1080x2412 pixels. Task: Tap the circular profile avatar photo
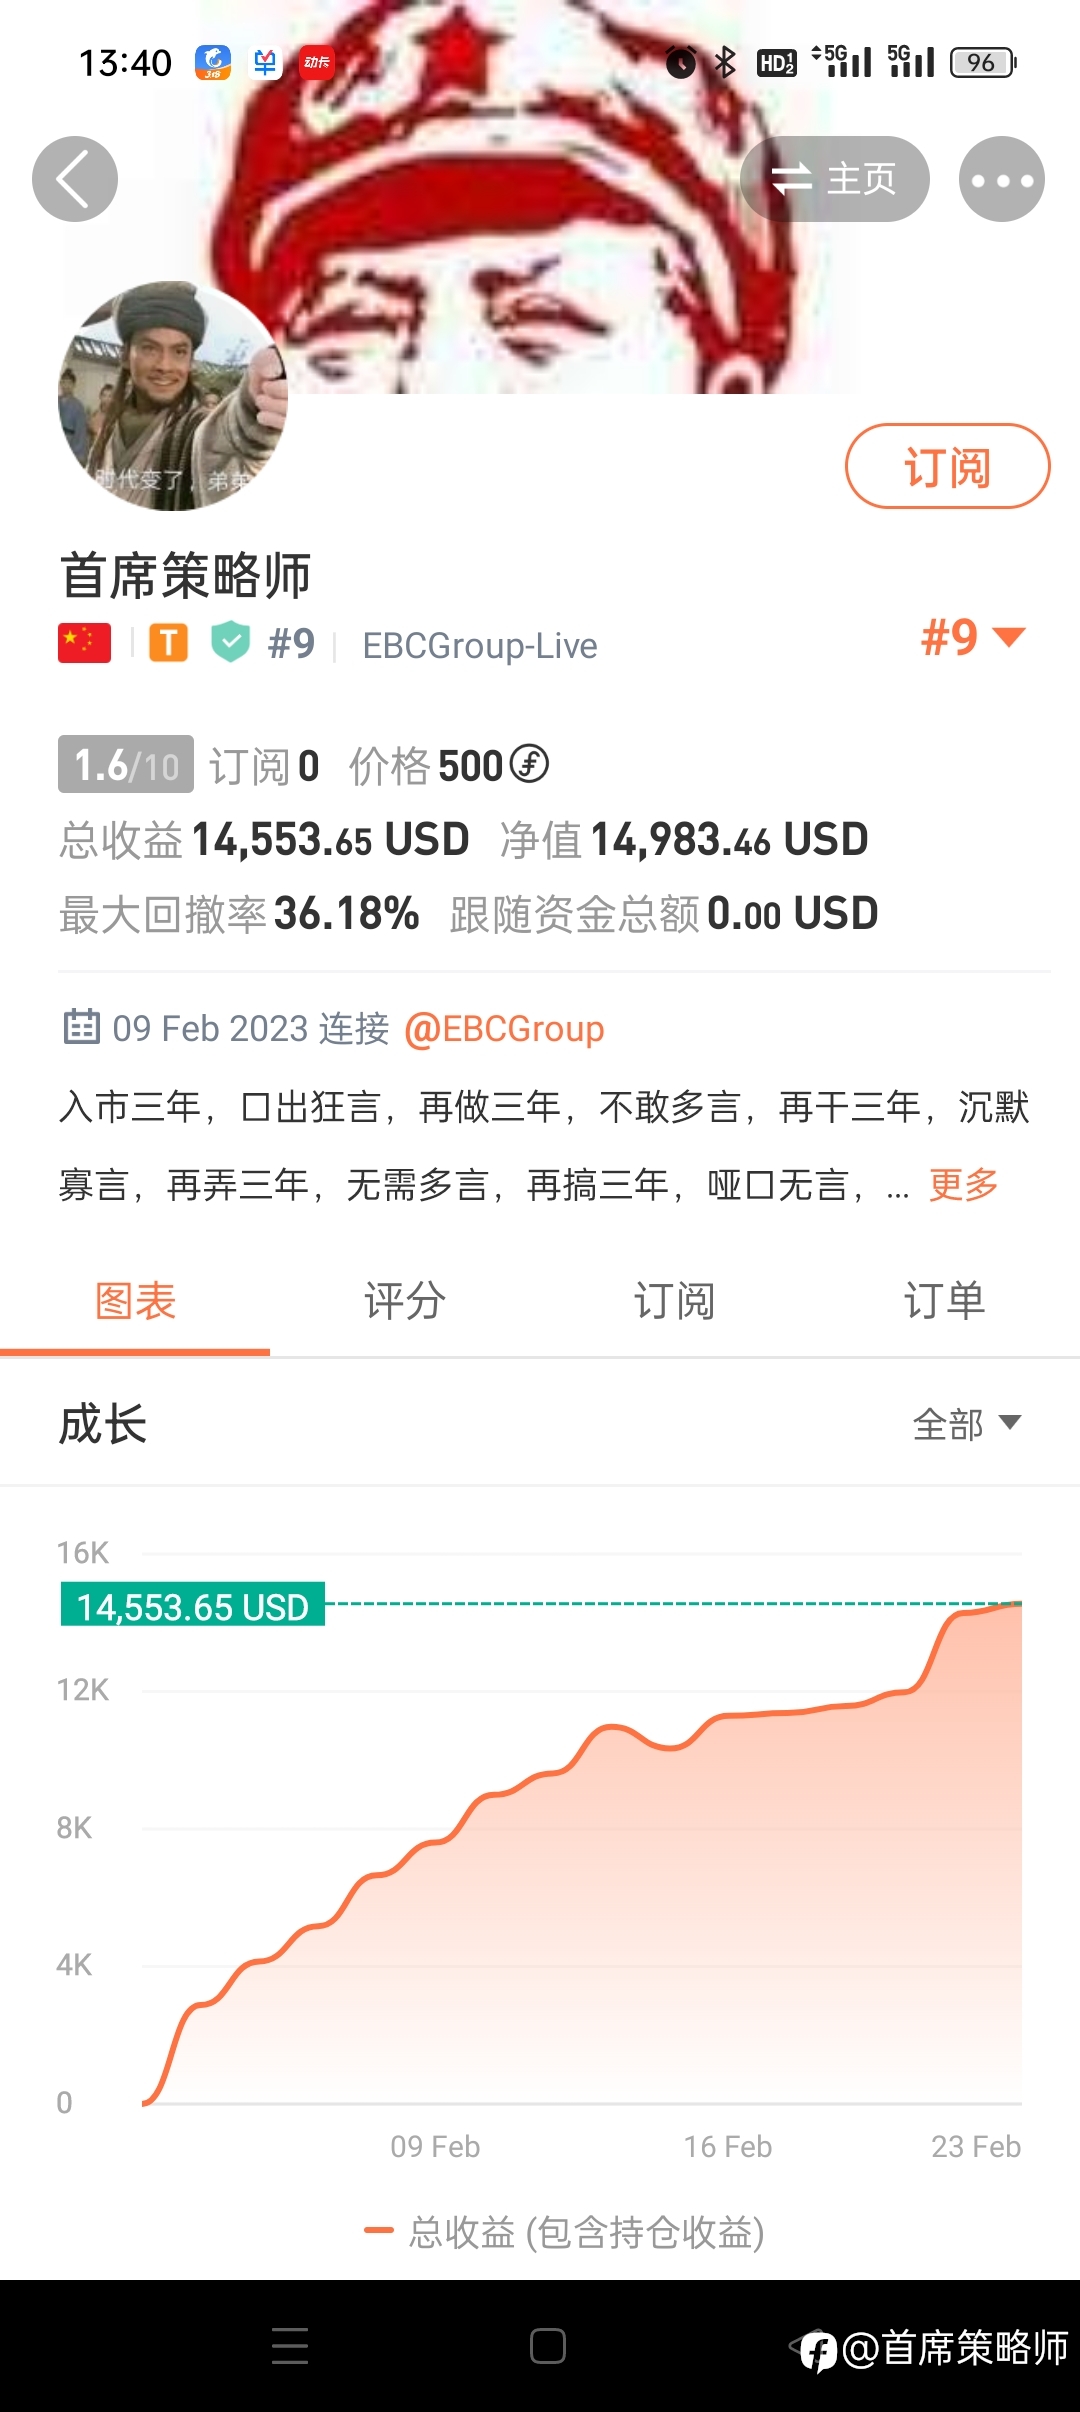[173, 396]
